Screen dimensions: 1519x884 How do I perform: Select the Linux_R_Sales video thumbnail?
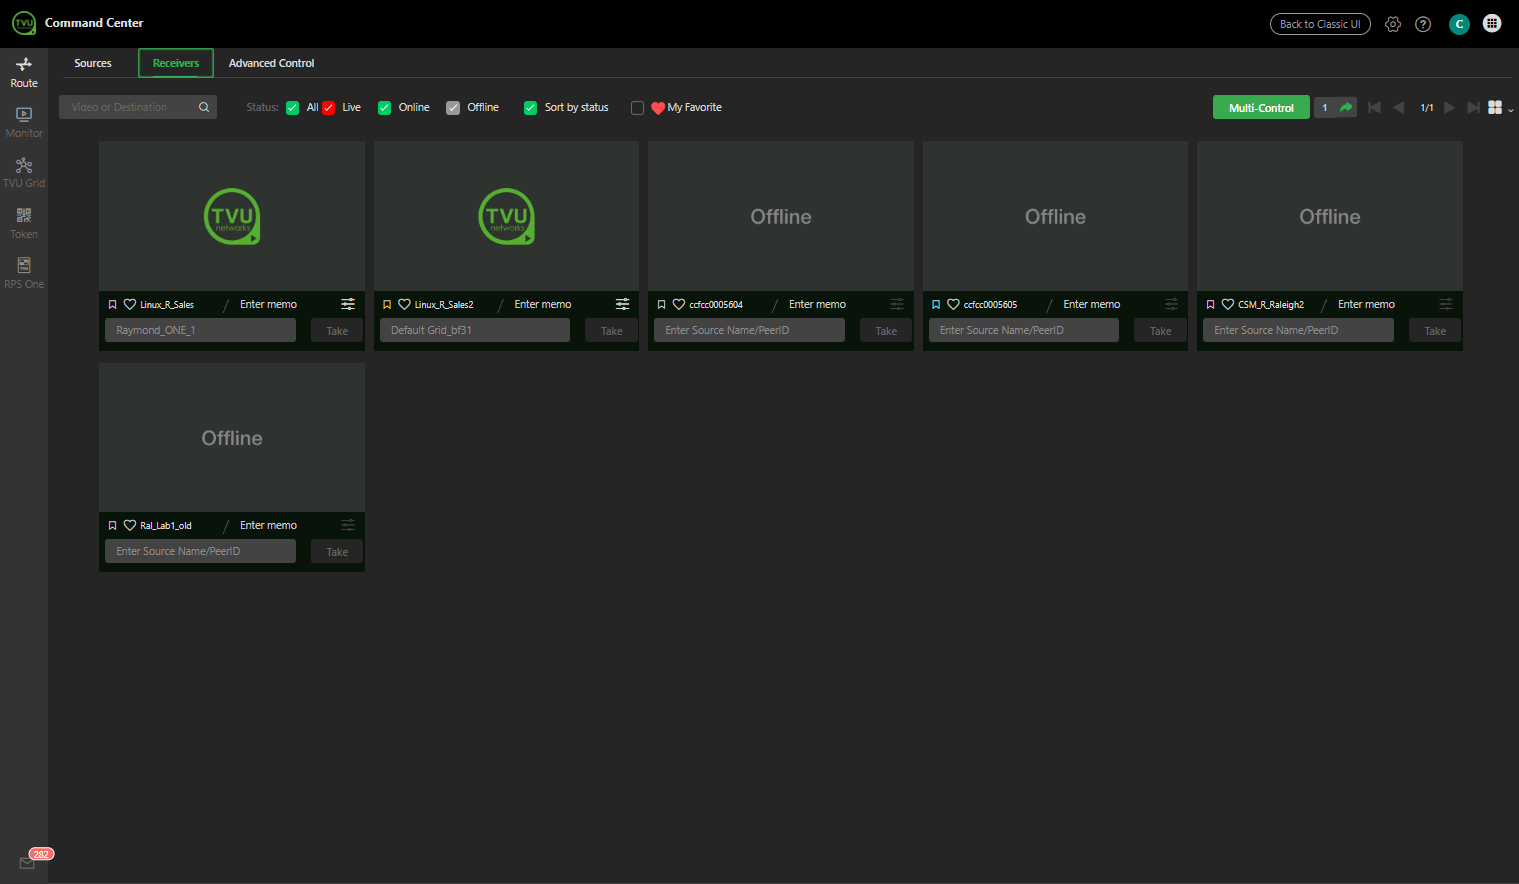[x=232, y=216]
